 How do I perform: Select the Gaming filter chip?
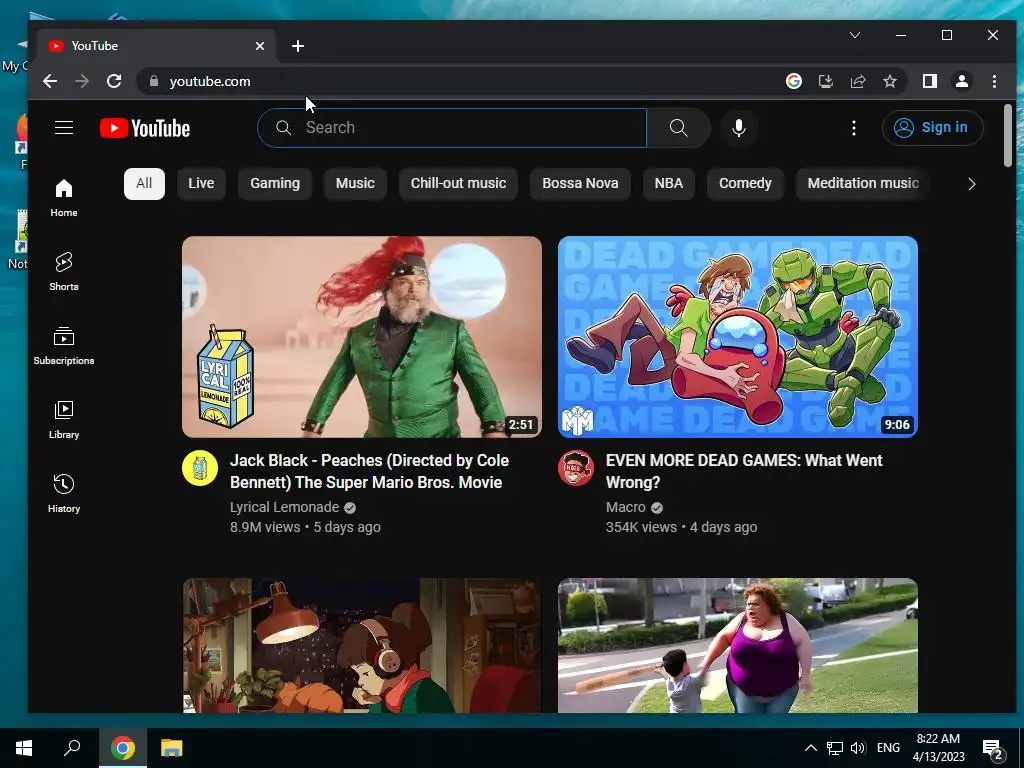pos(275,184)
